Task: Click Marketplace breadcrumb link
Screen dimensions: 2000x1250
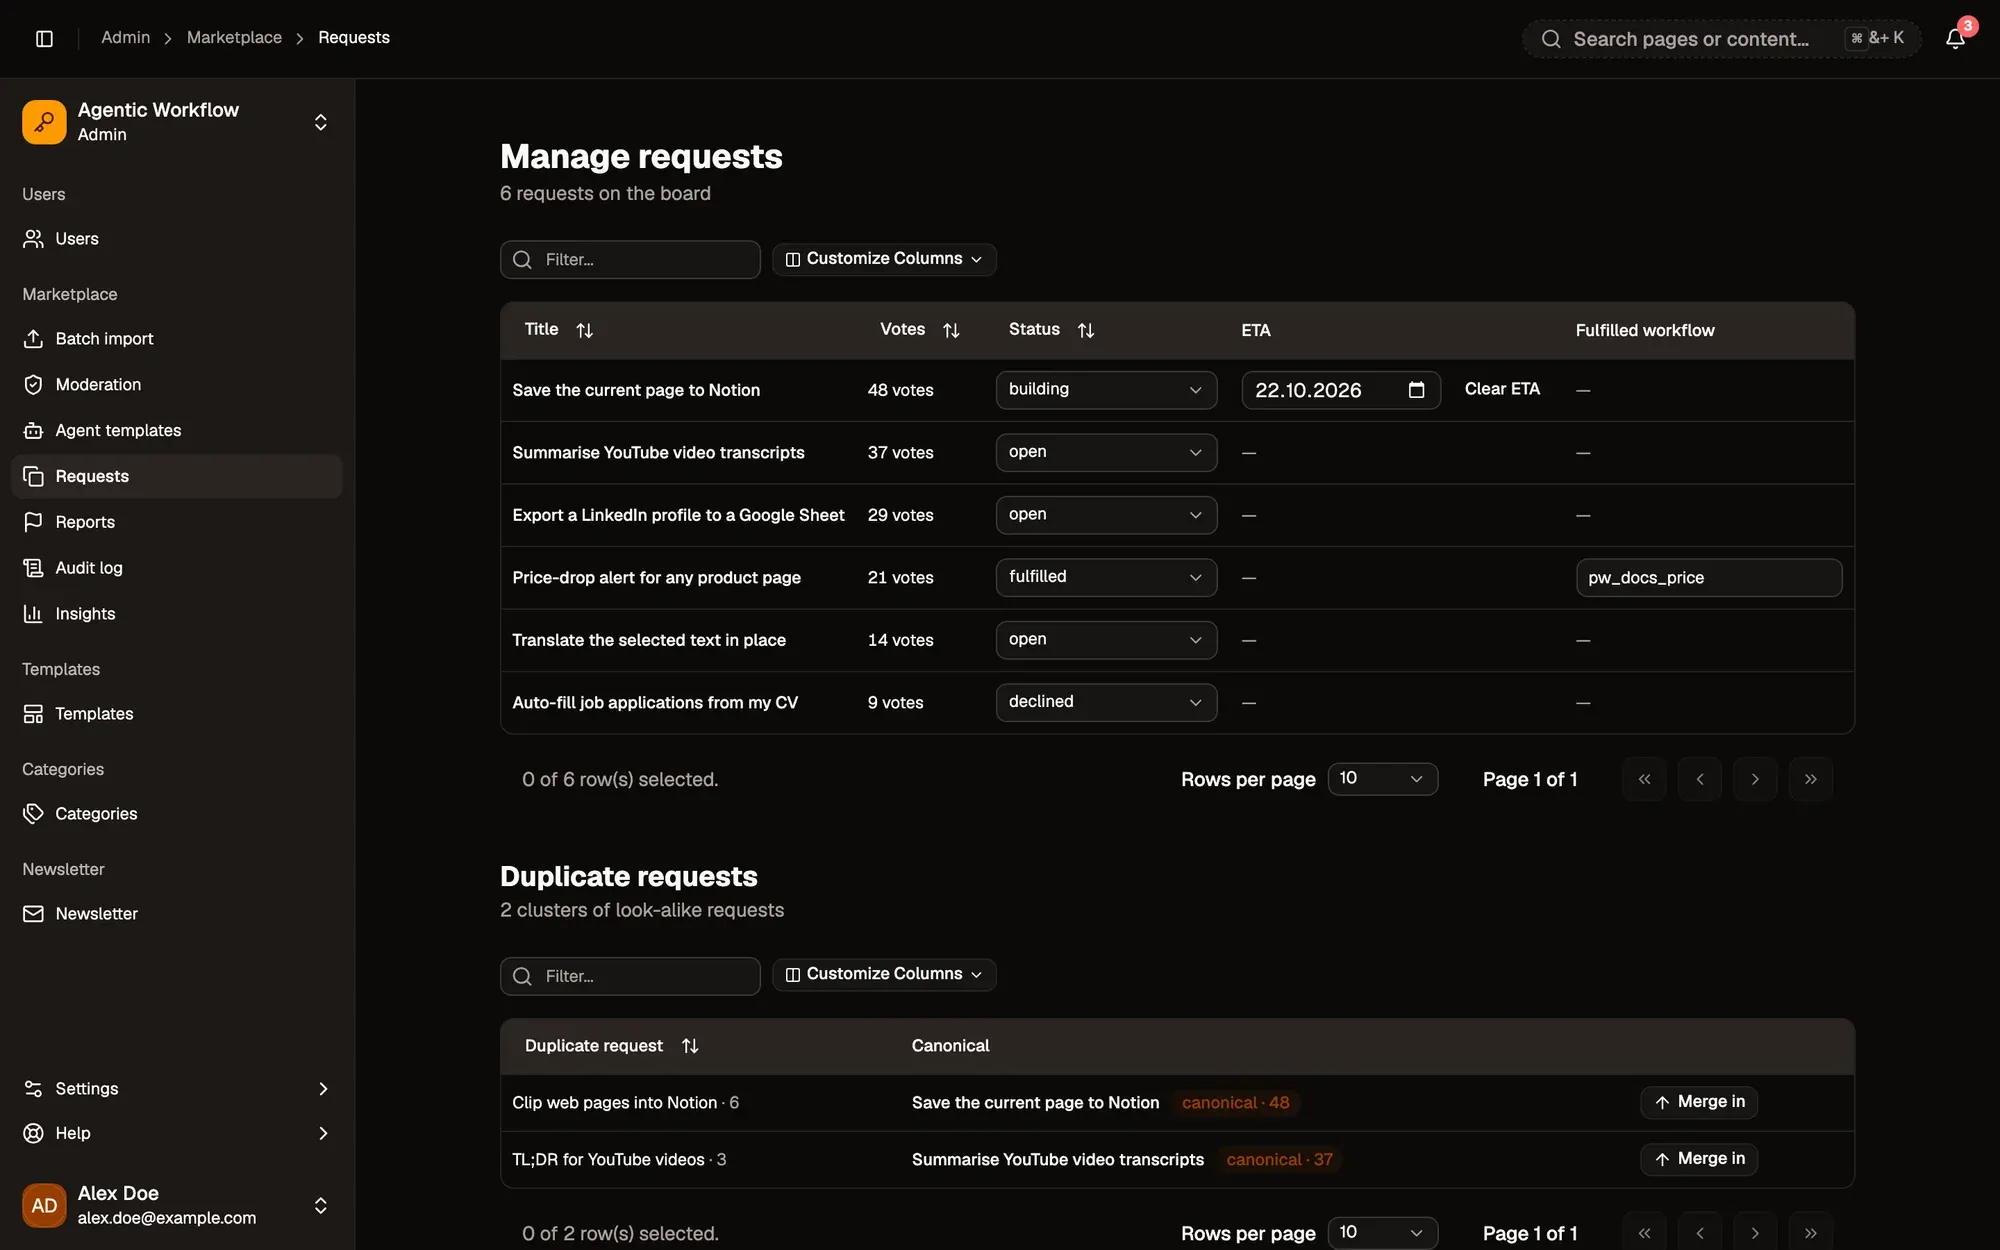Action: (x=234, y=38)
